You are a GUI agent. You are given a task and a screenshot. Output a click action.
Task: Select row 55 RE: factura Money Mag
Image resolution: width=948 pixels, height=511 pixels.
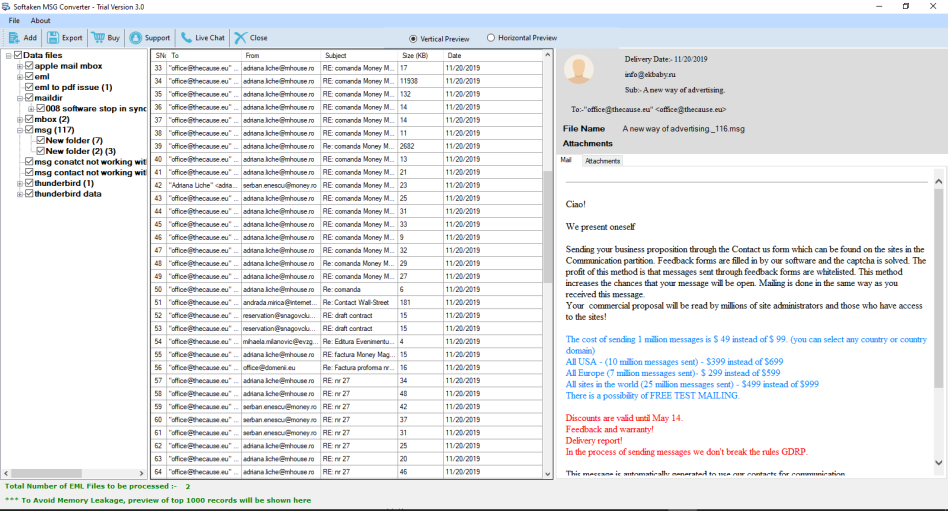tap(347, 354)
